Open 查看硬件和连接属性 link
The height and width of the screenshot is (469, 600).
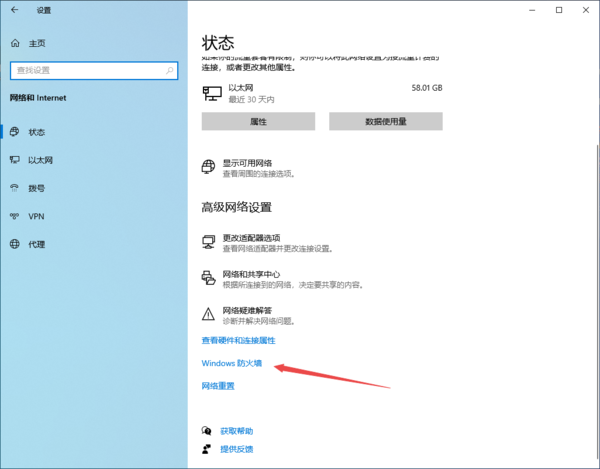pos(238,340)
